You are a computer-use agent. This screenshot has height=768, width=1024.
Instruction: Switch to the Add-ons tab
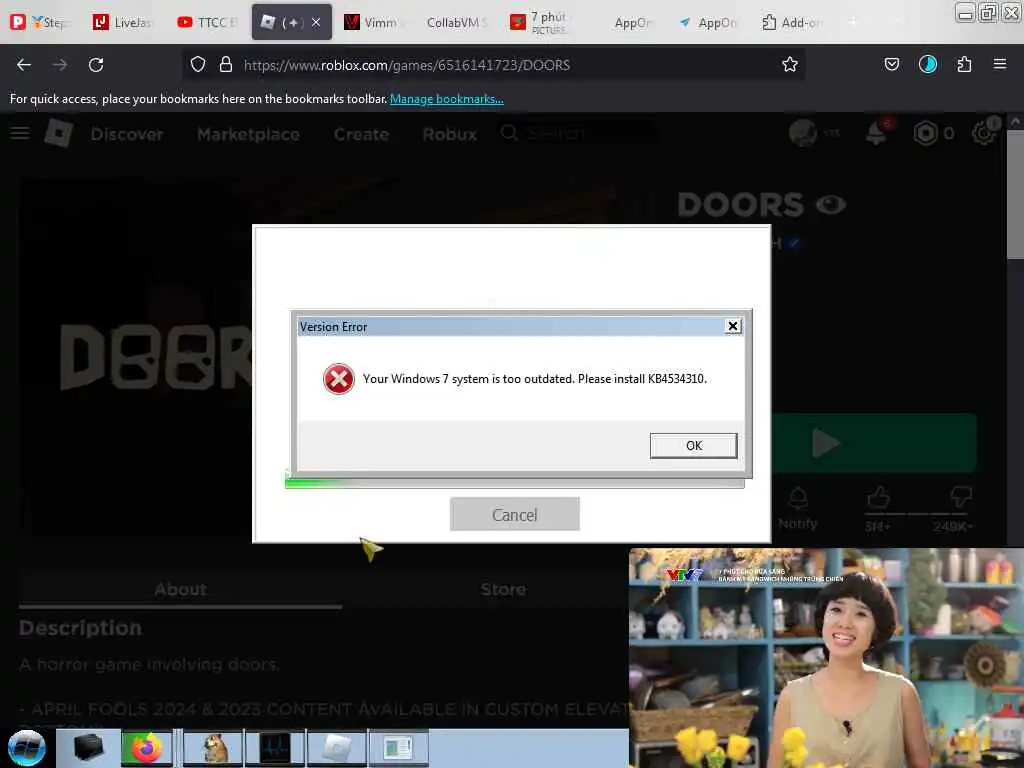tap(792, 22)
